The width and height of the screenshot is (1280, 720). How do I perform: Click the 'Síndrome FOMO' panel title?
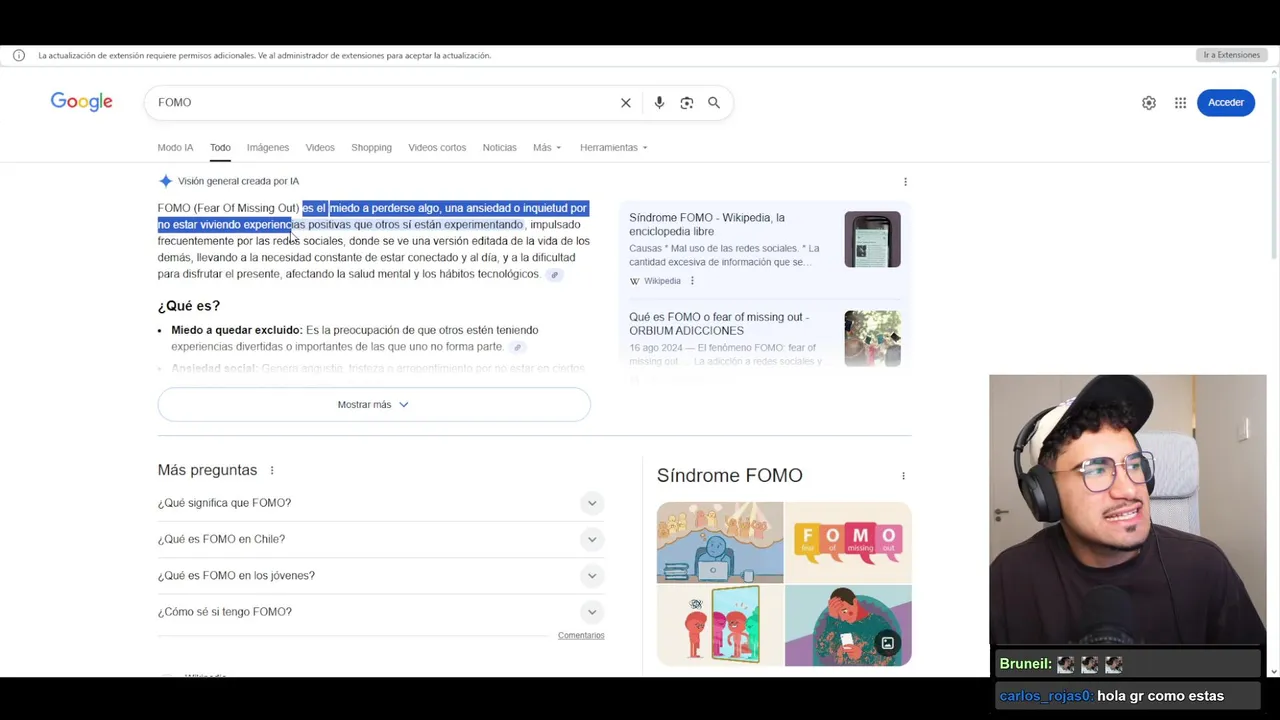[730, 476]
